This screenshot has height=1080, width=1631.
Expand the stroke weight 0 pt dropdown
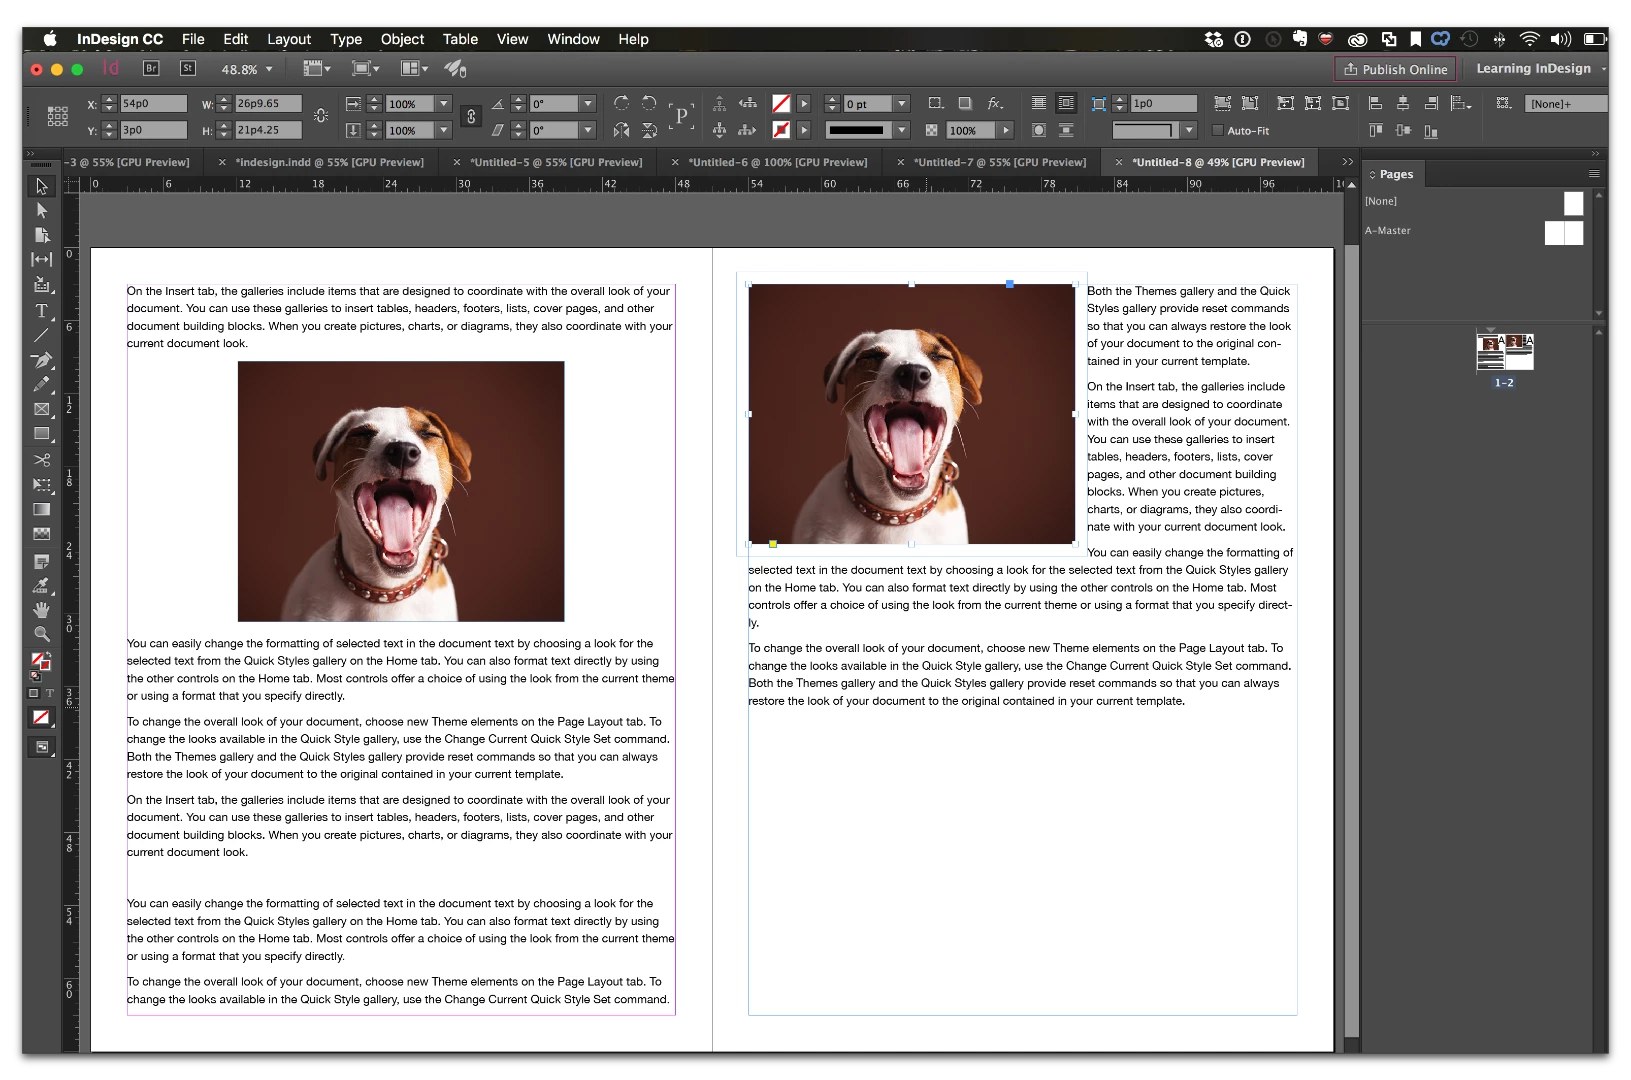click(x=901, y=104)
